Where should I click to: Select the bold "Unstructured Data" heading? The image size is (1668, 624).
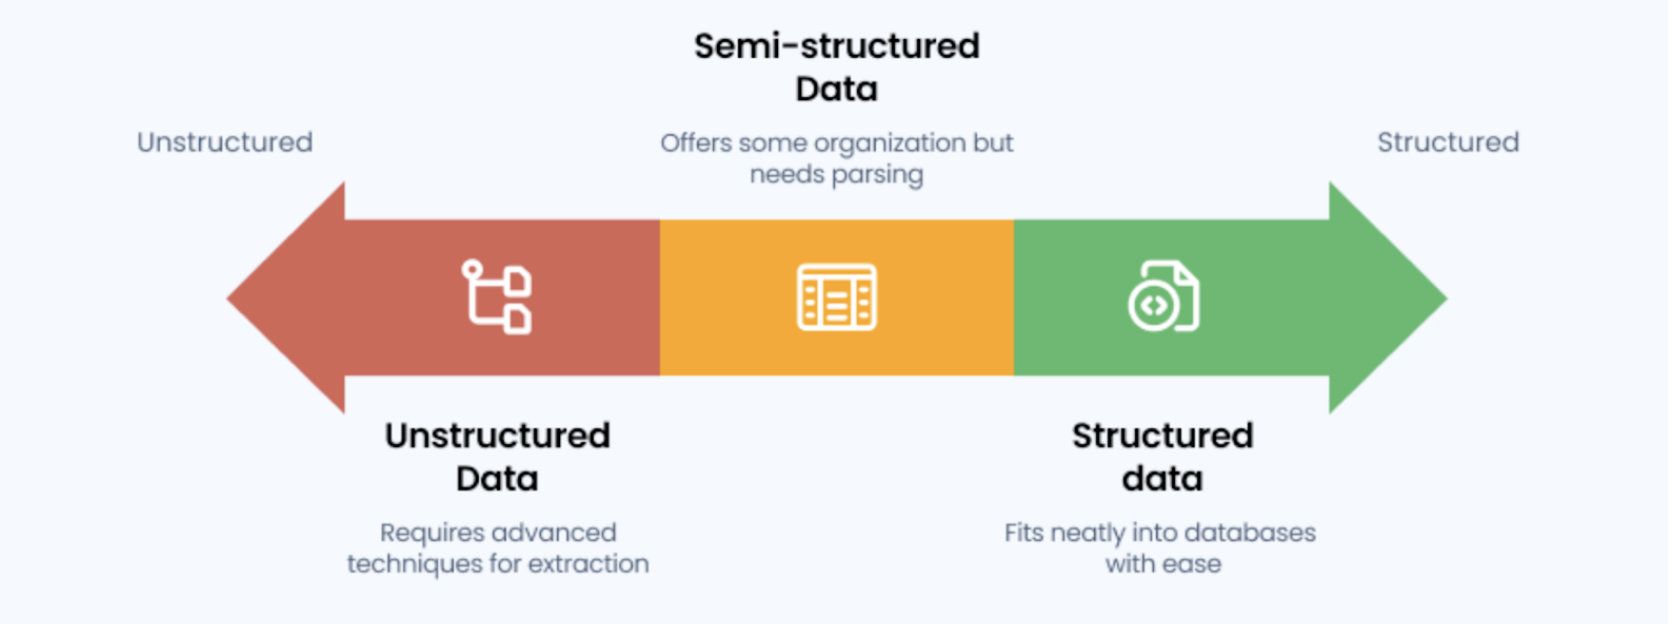pyautogui.click(x=498, y=457)
